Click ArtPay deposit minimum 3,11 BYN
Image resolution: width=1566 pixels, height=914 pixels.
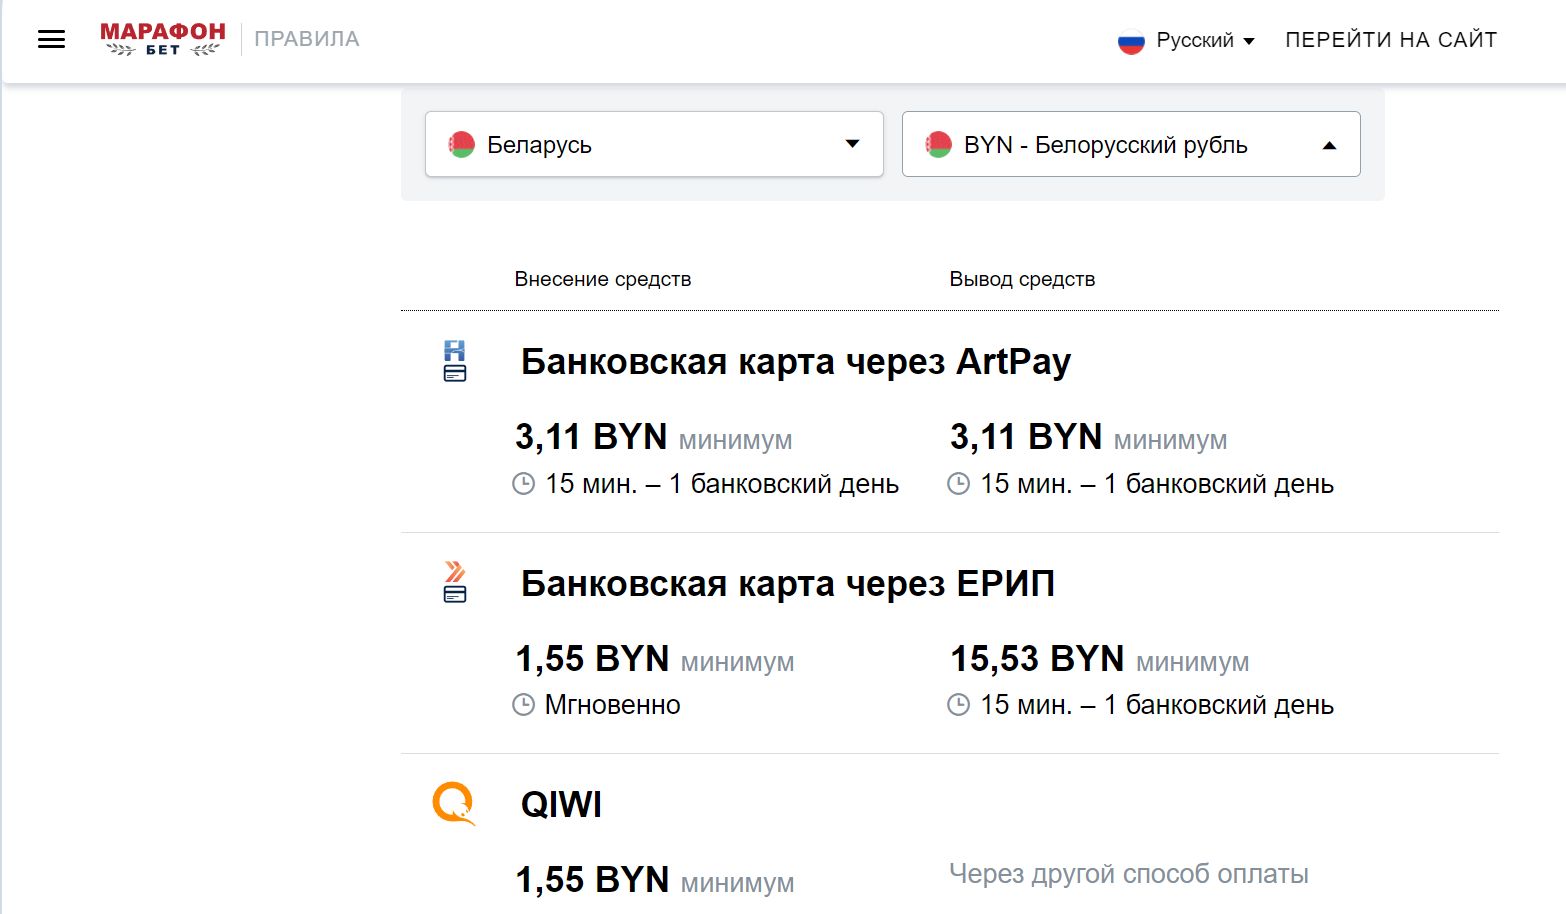coord(654,437)
